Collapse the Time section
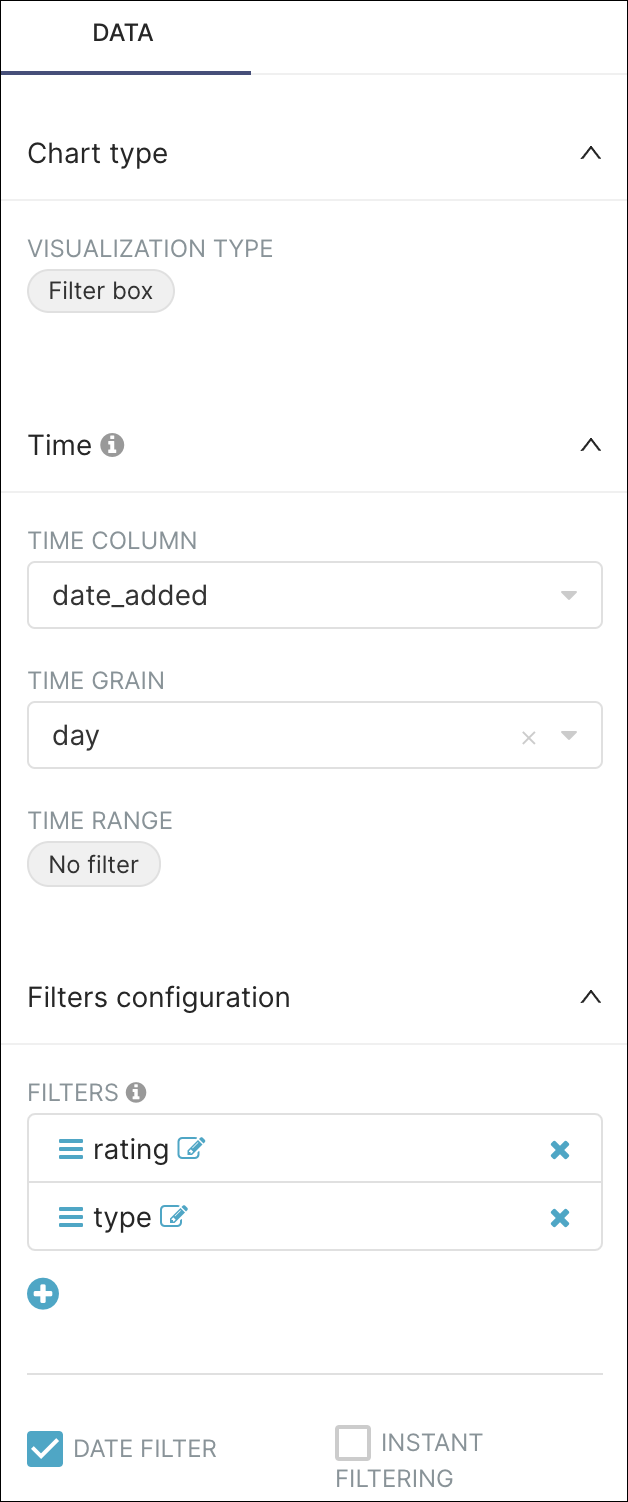The image size is (628, 1502). tap(591, 445)
